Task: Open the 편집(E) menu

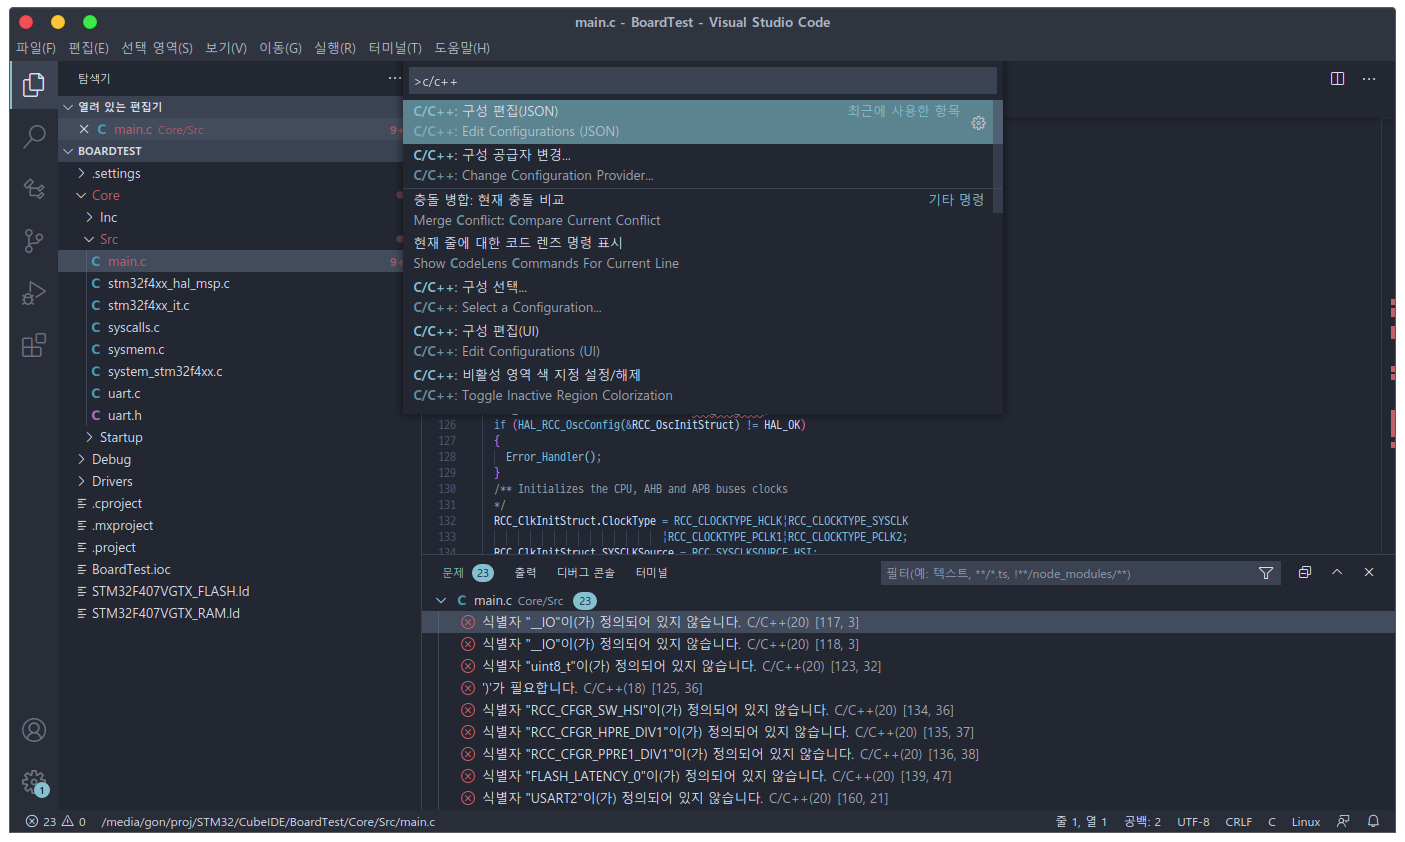Action: coord(88,48)
